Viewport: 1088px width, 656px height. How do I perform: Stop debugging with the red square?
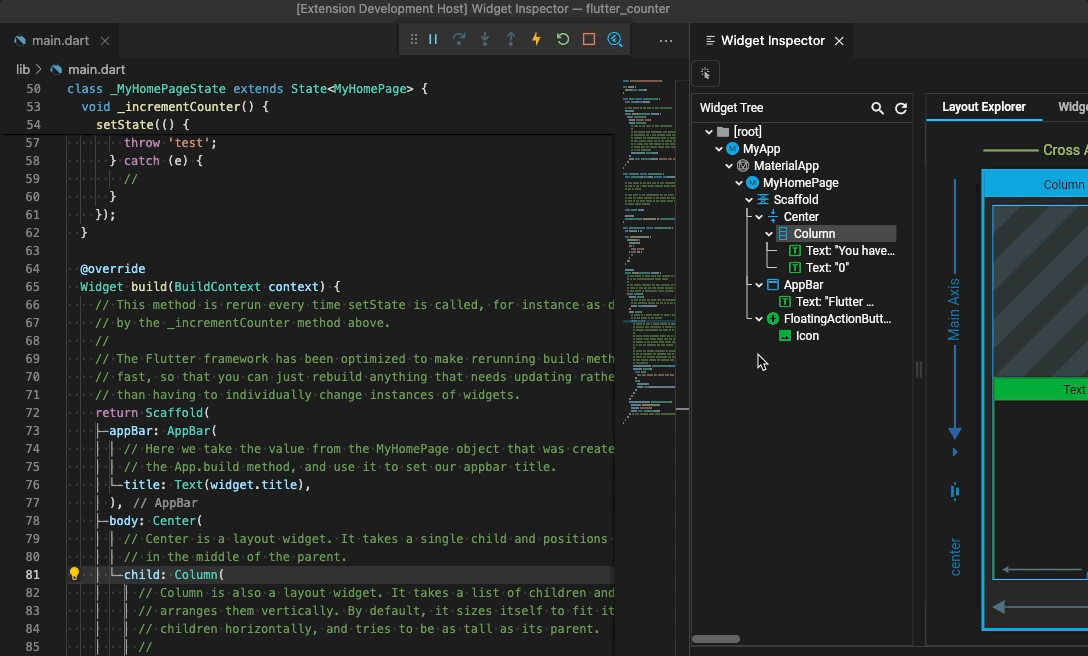(589, 40)
